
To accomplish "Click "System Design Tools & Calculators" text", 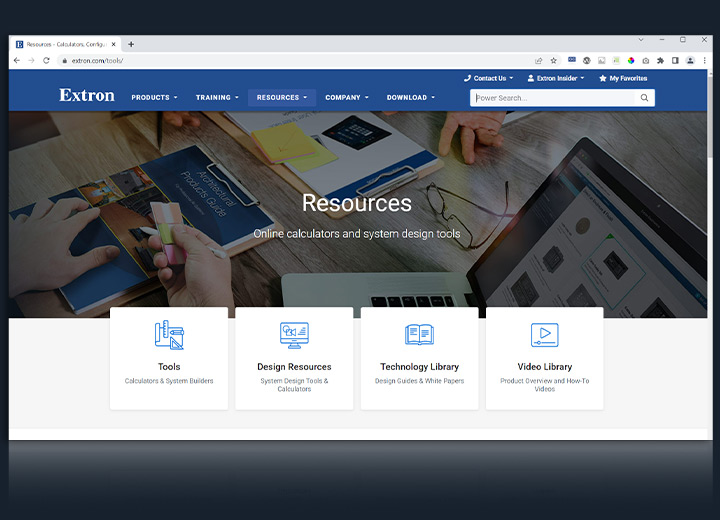I will tap(294, 385).
